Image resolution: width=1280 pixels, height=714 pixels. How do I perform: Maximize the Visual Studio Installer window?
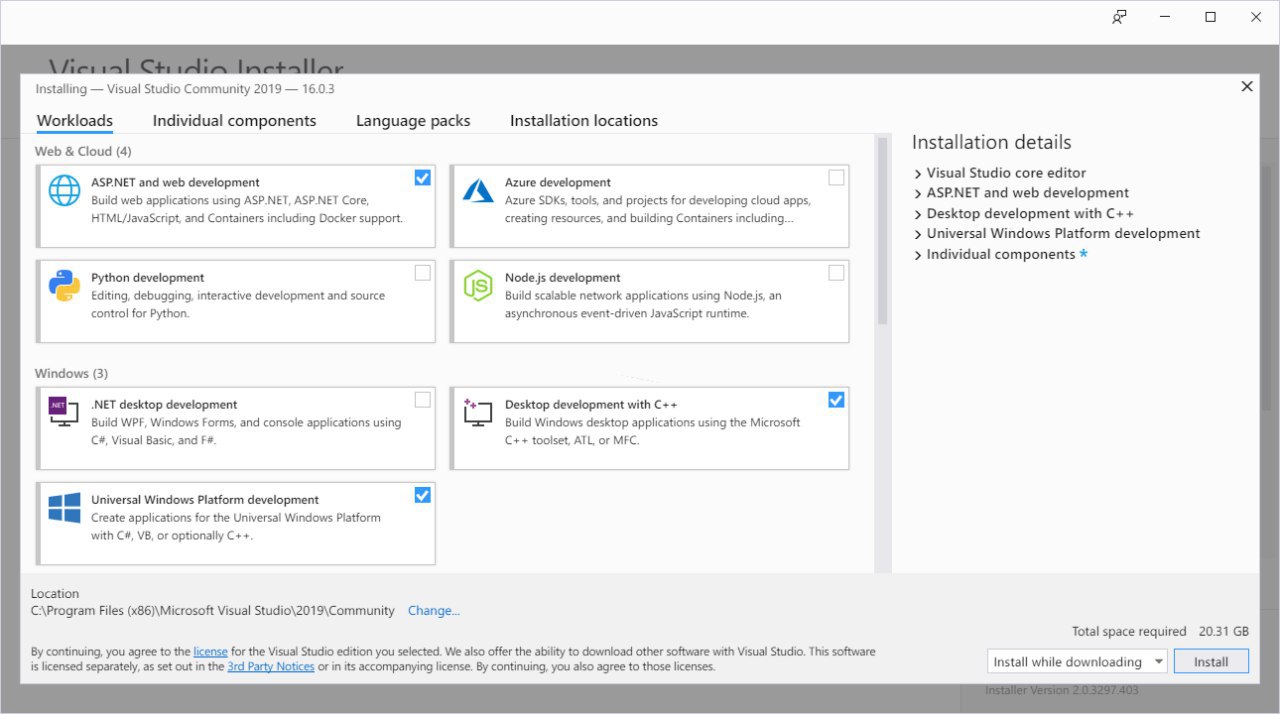click(1211, 17)
